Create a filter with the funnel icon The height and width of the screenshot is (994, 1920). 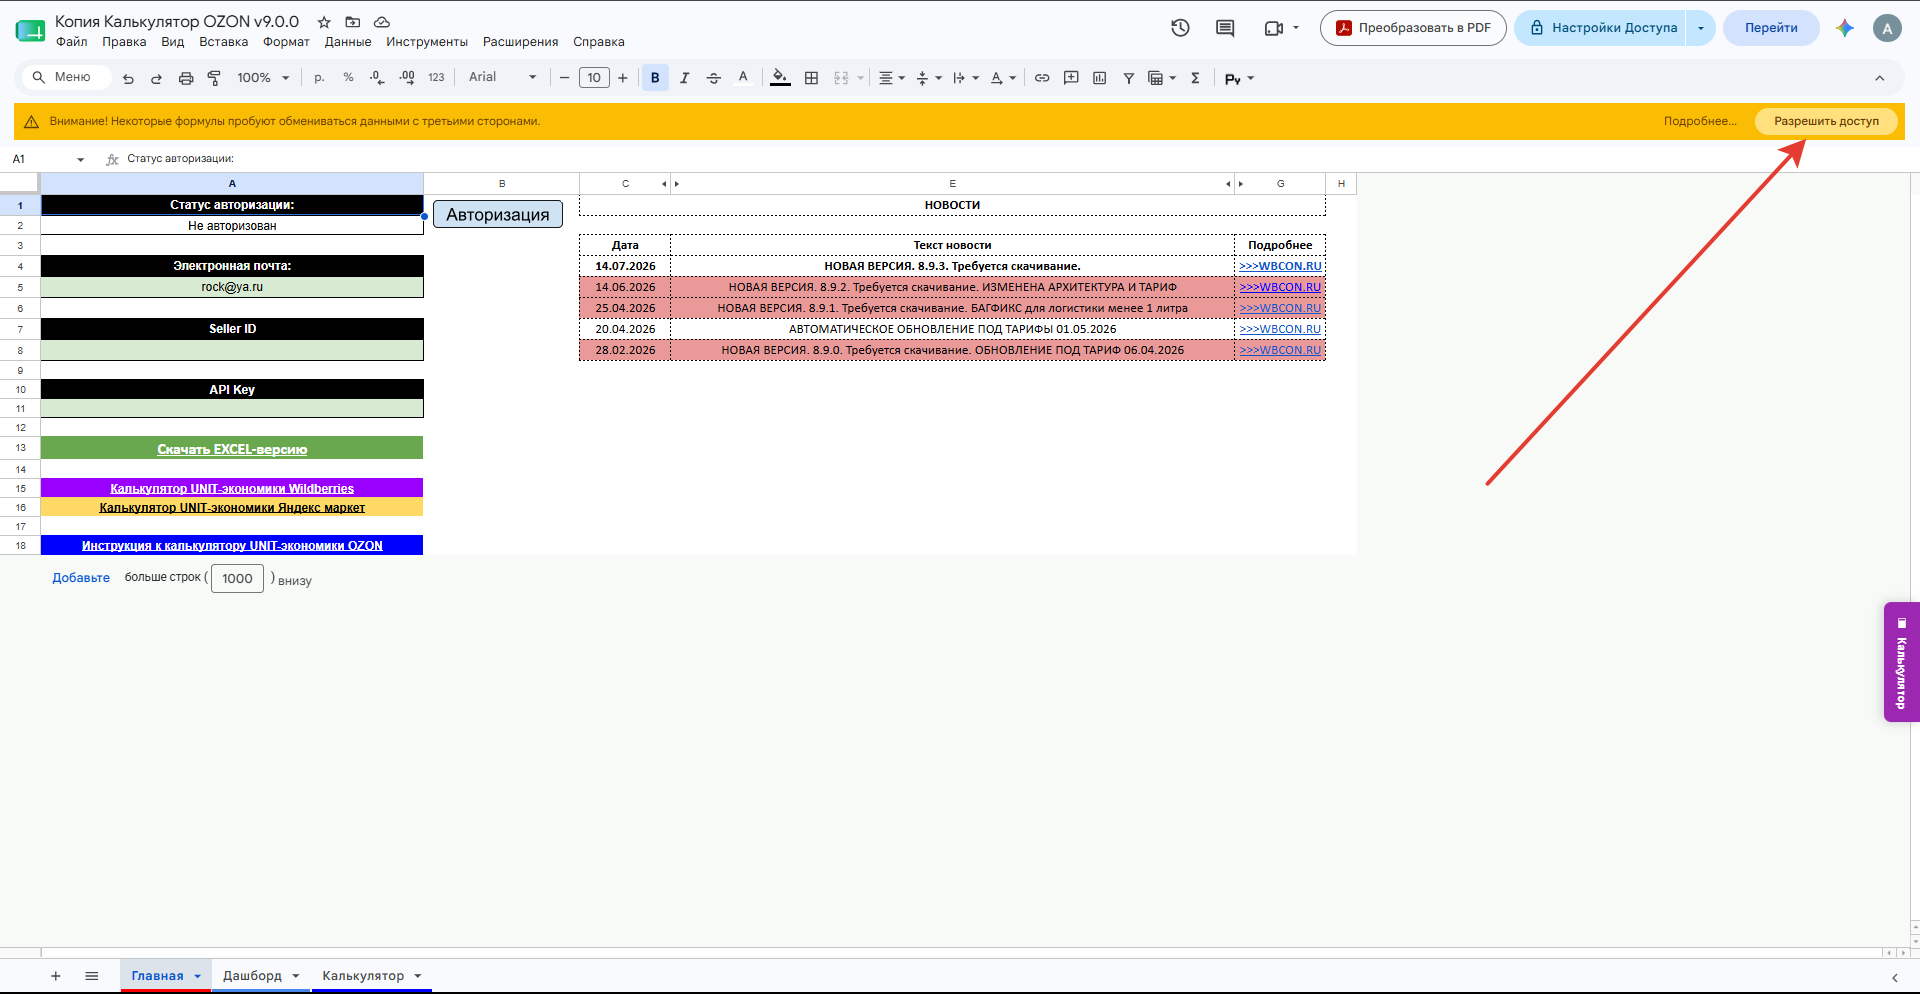pos(1129,78)
